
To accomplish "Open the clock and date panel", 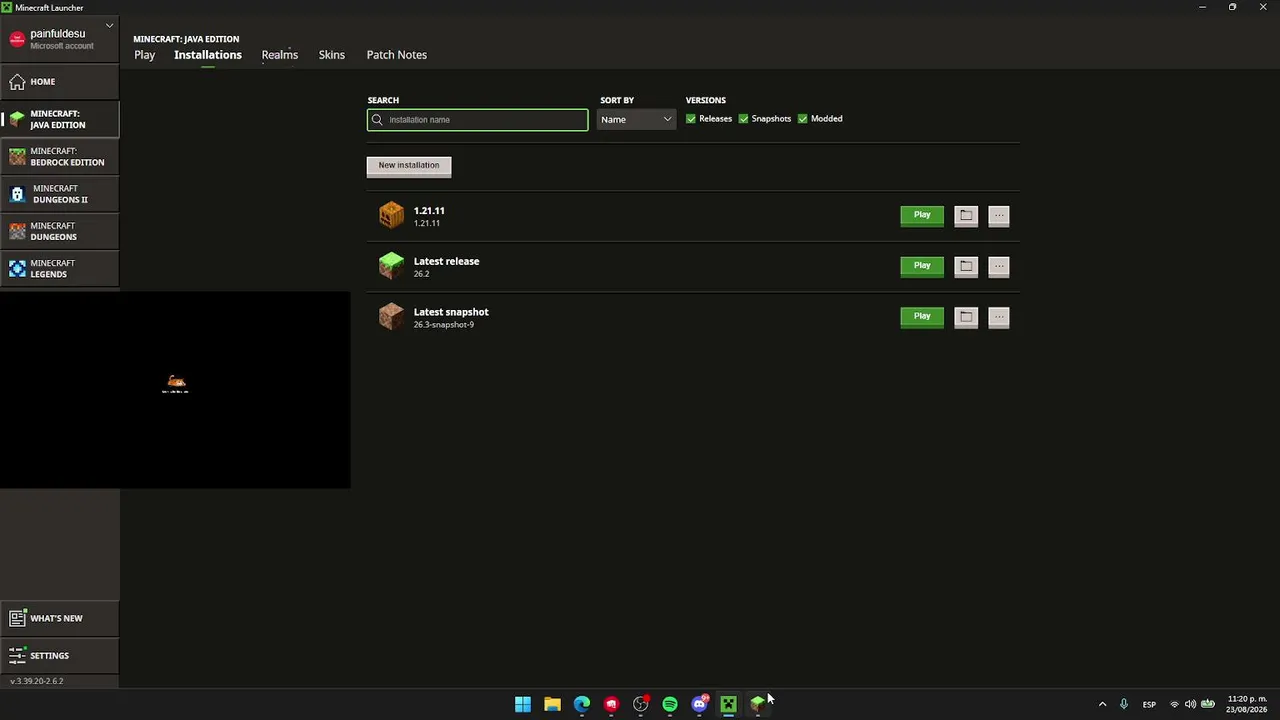I will (x=1247, y=704).
